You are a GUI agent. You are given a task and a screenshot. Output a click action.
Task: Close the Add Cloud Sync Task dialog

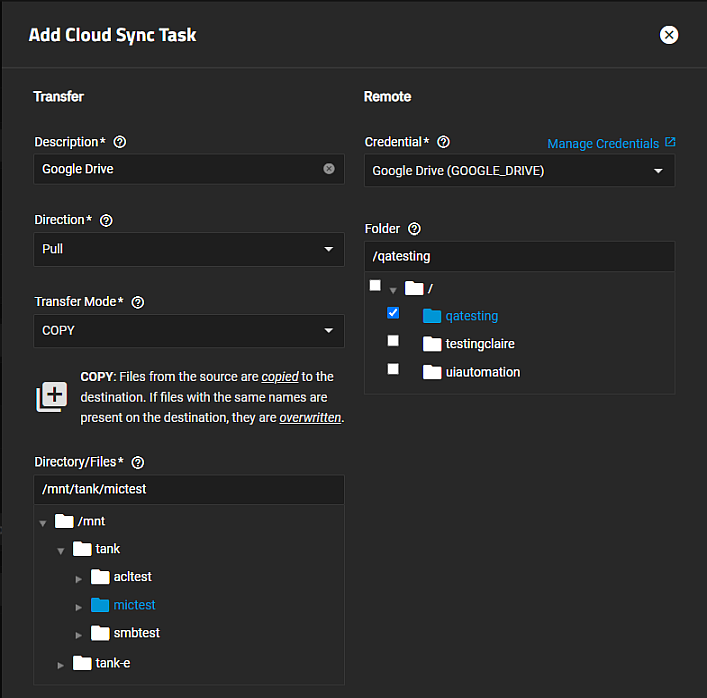click(x=669, y=35)
